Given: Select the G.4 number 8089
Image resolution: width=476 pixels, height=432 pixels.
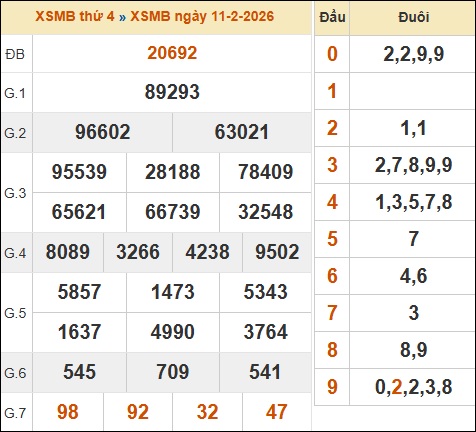Looking at the screenshot, I should [x=68, y=252].
